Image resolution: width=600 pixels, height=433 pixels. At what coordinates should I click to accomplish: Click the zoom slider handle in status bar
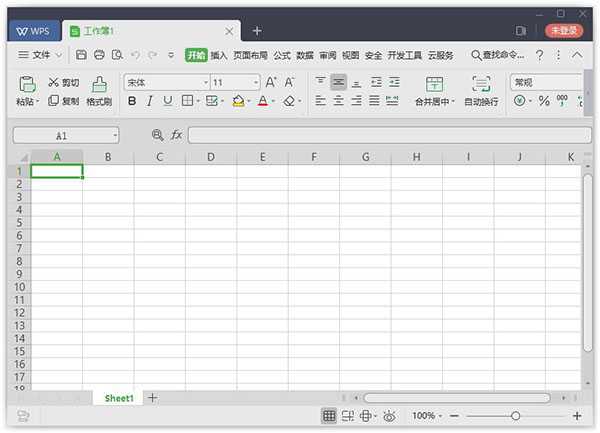point(515,415)
